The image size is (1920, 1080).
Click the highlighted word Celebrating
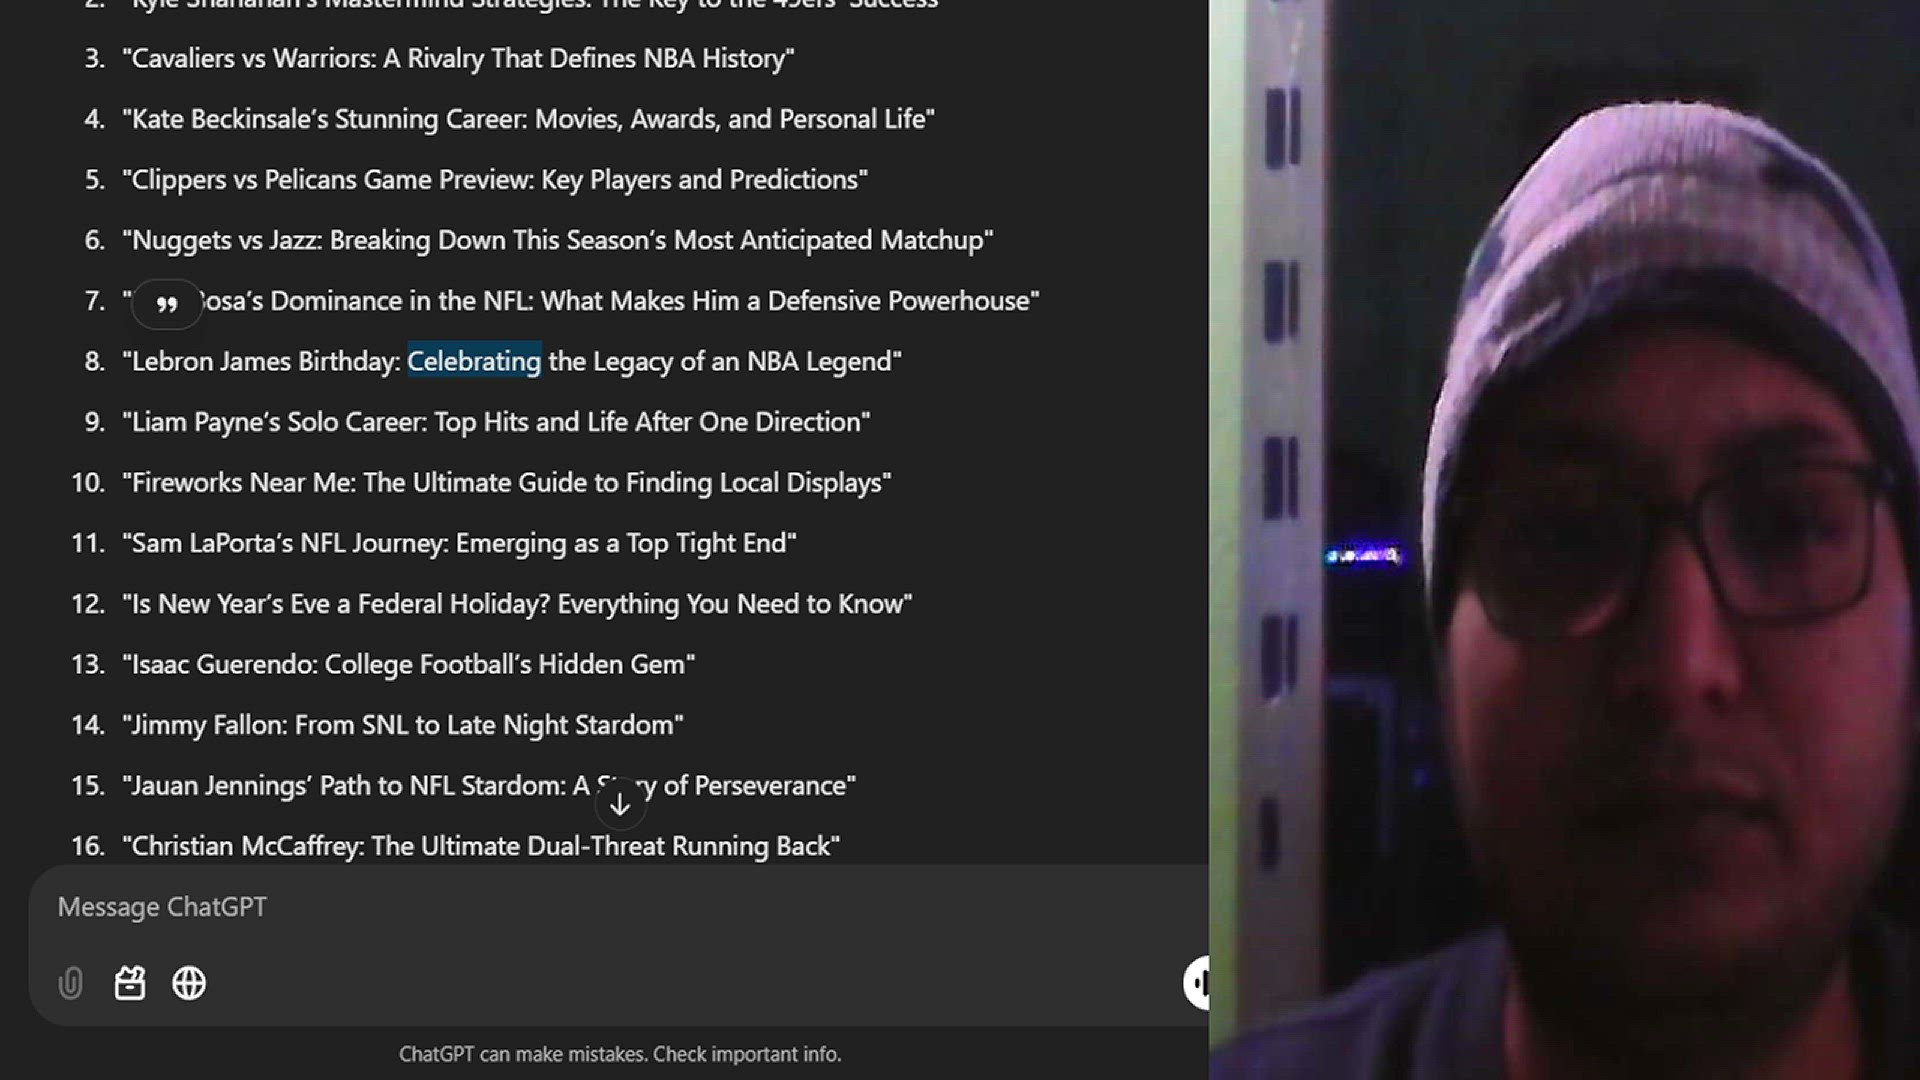pos(474,361)
